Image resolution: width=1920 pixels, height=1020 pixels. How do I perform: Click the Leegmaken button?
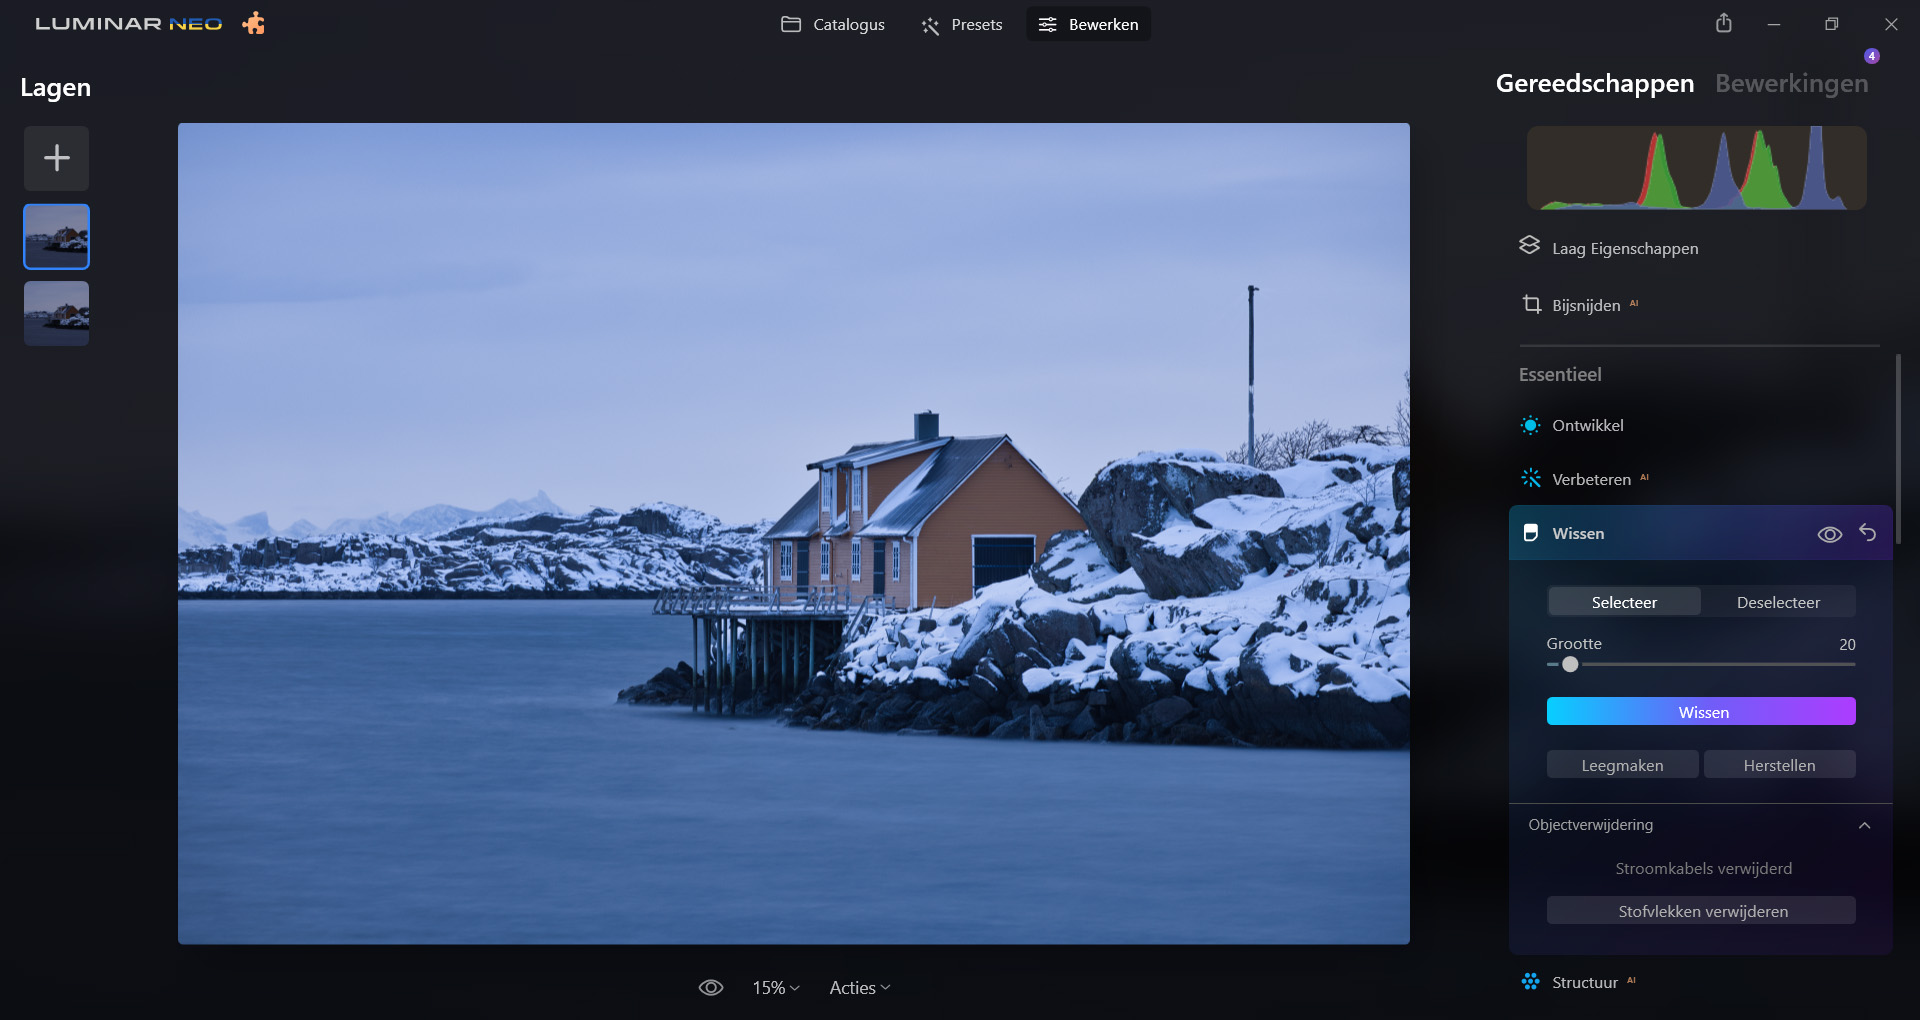[x=1622, y=765]
